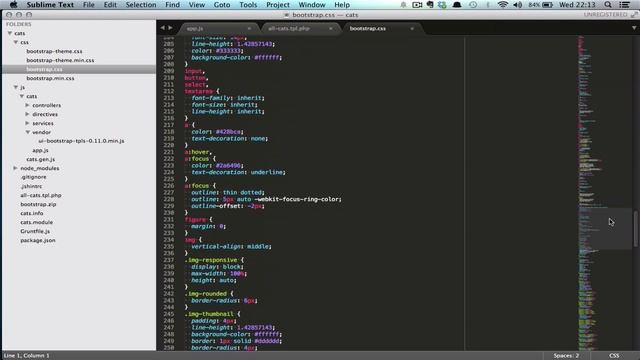Expand the controllers folder

pos(27,105)
